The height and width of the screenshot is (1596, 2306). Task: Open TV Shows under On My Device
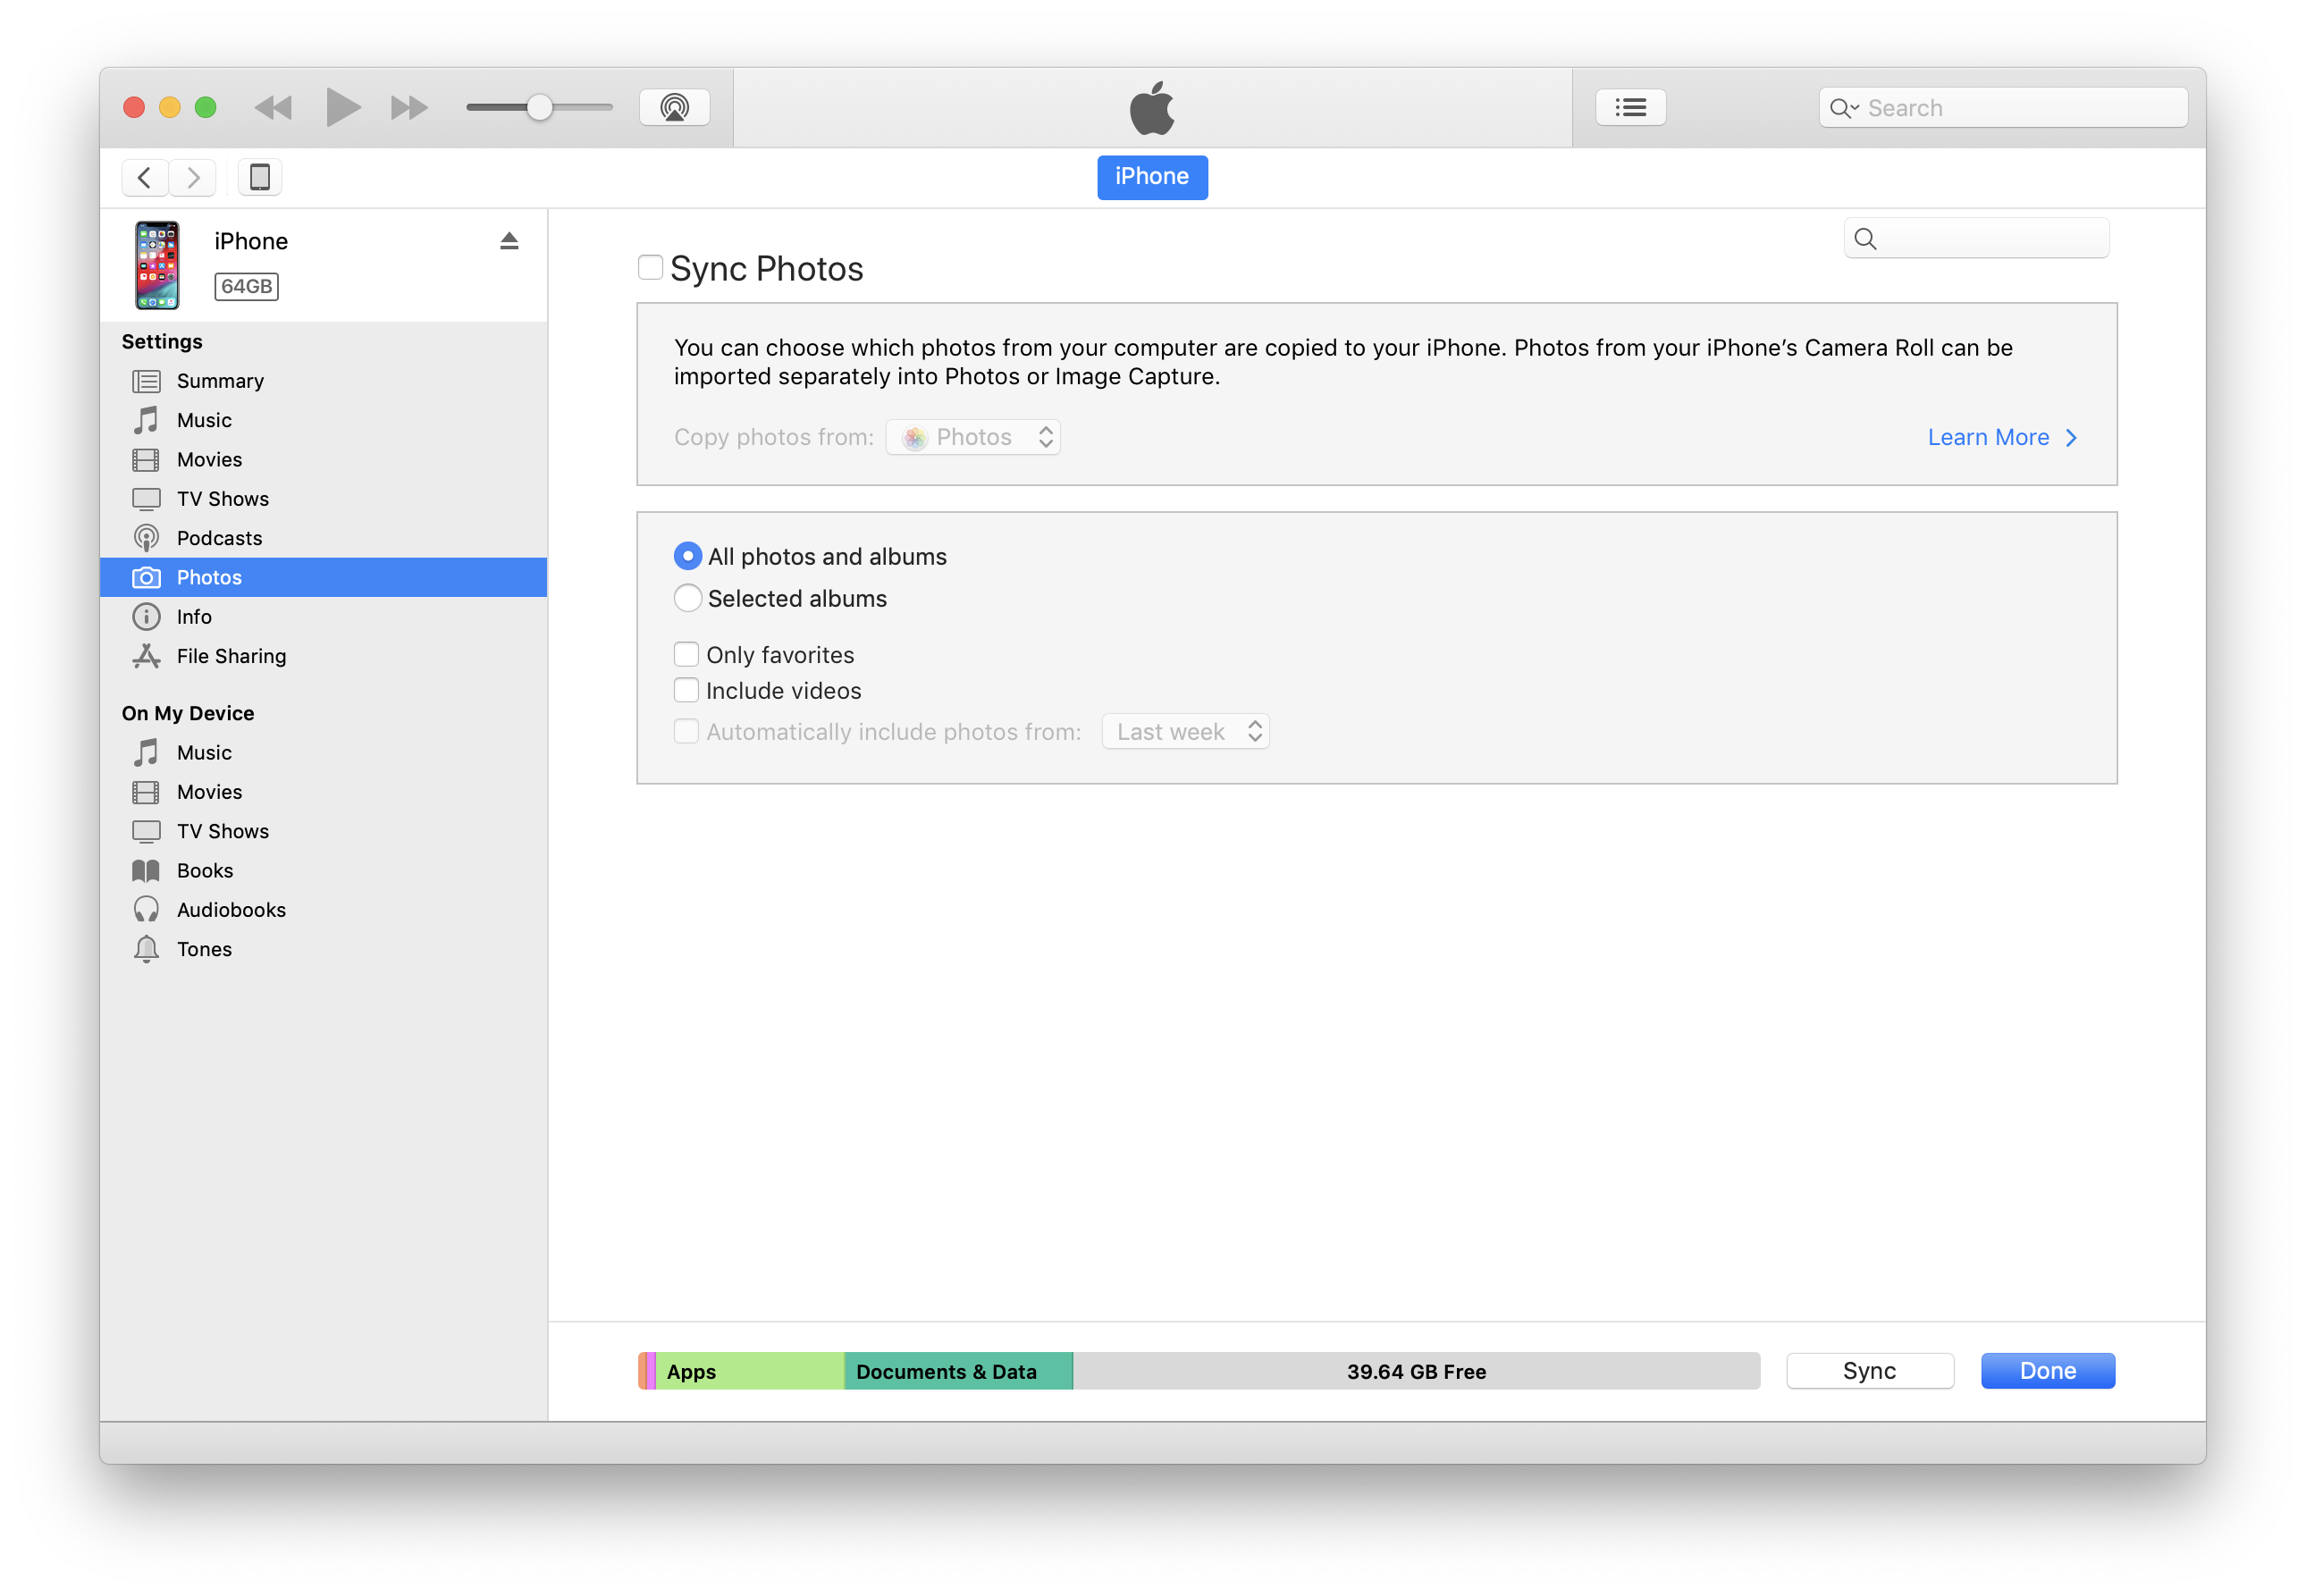[323, 831]
